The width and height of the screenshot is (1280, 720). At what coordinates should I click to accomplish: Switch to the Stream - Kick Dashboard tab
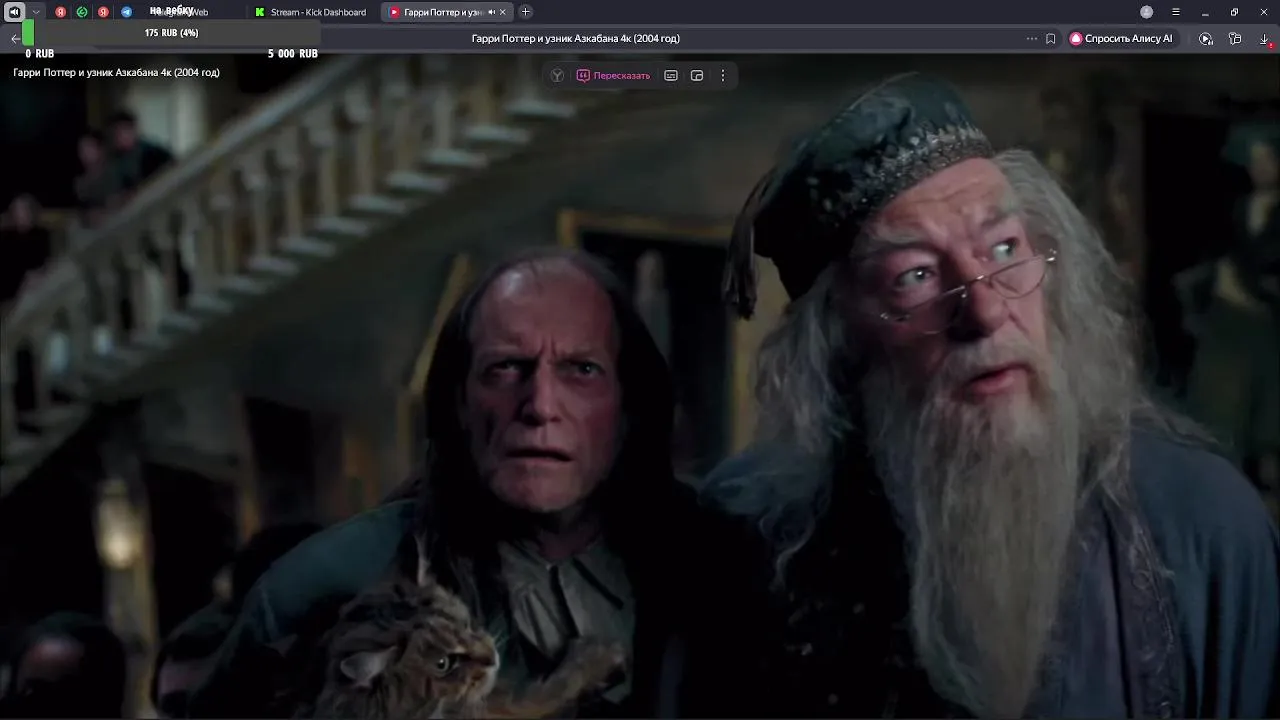[310, 12]
